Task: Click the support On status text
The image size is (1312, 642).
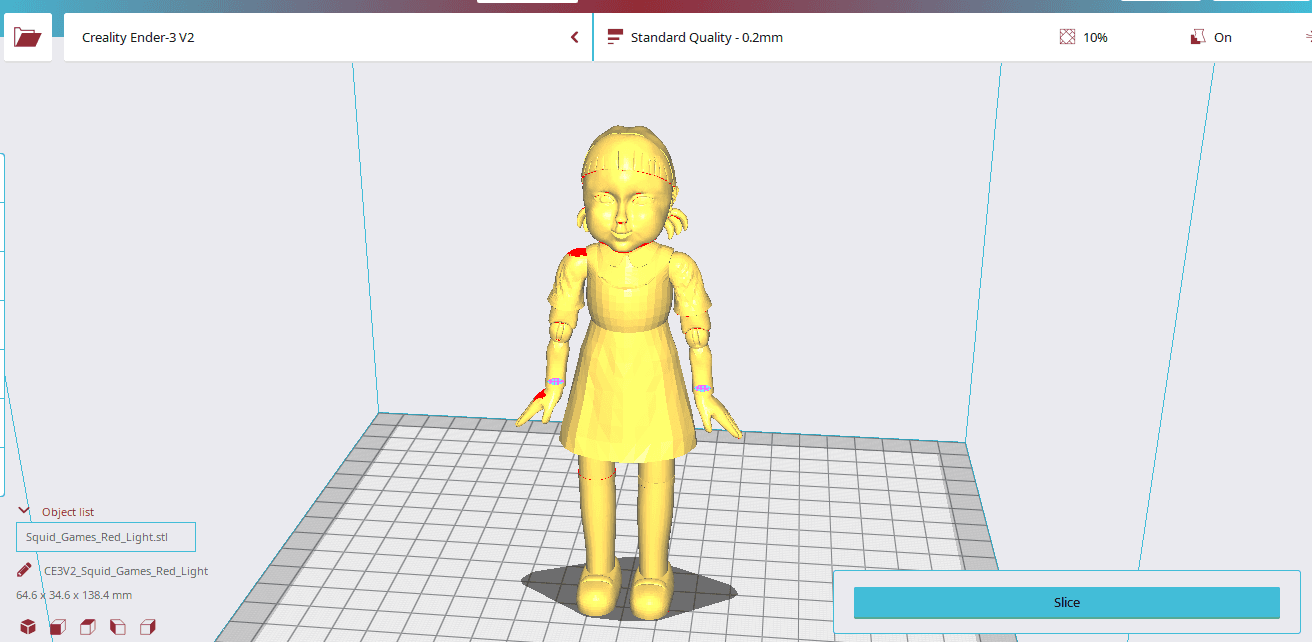Action: tap(1223, 38)
